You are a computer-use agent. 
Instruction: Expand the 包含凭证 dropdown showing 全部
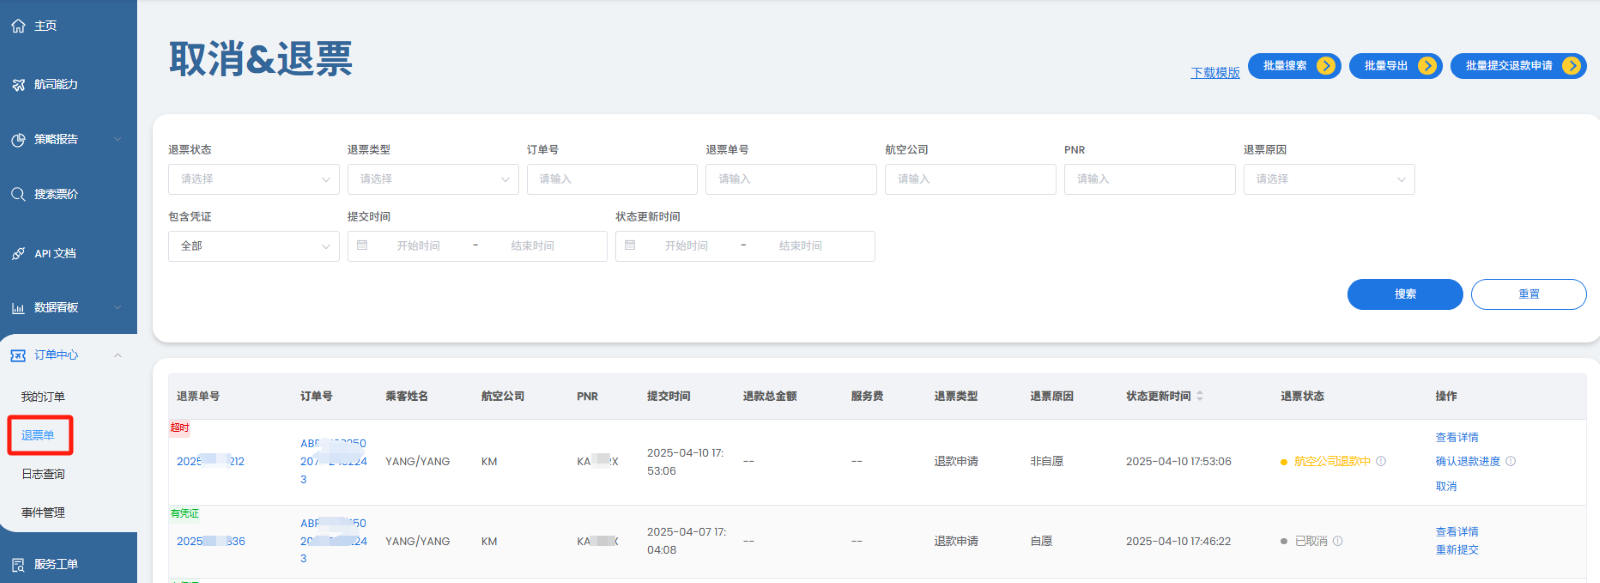(x=254, y=246)
